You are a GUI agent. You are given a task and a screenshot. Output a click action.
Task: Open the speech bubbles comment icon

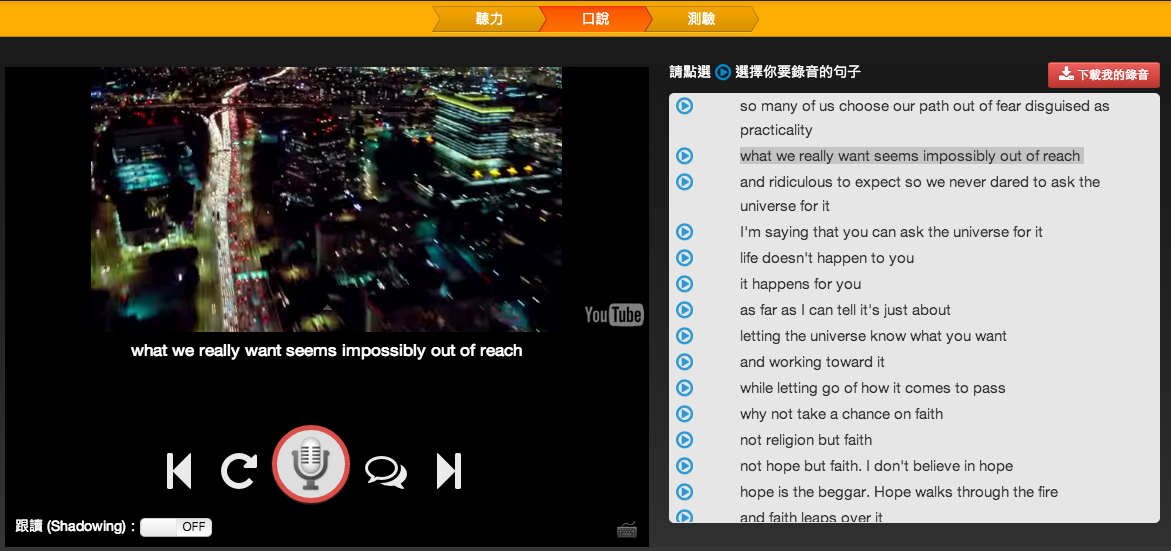385,471
